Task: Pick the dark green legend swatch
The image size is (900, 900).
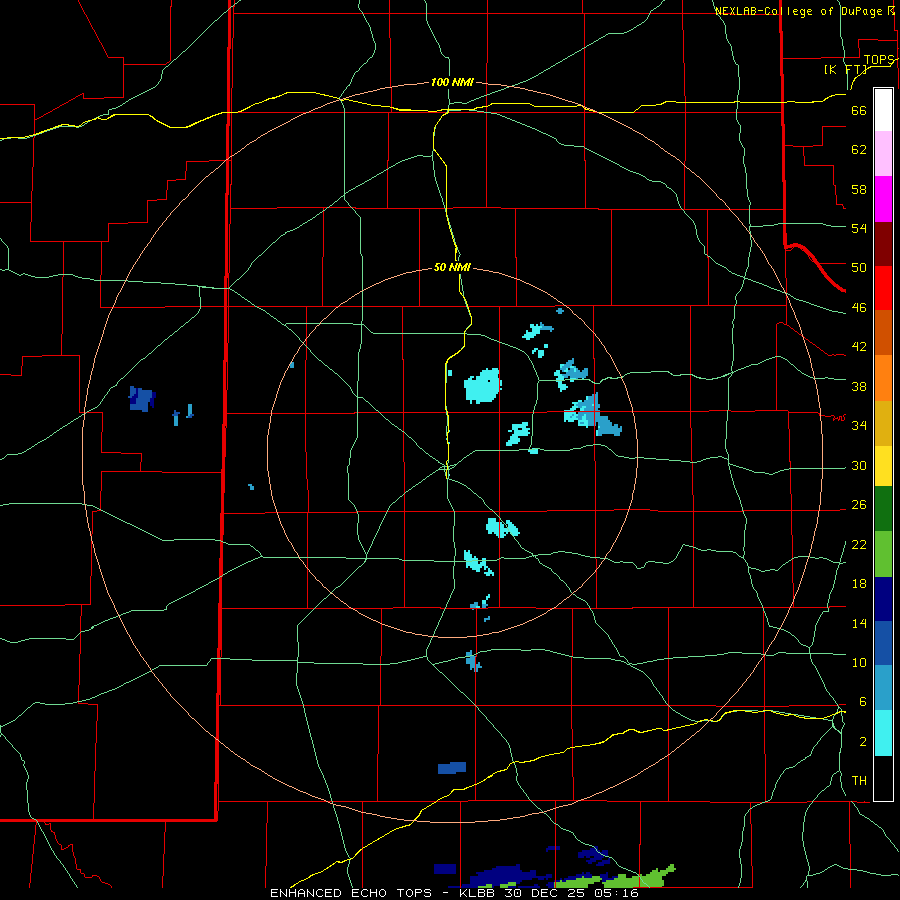Action: 883,509
